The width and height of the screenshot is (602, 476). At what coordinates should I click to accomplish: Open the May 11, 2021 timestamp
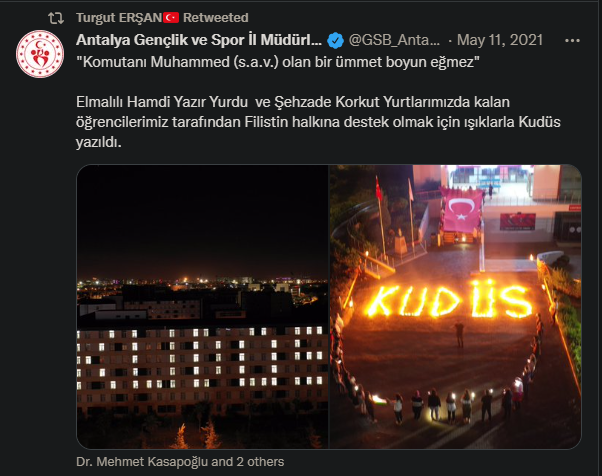point(500,40)
